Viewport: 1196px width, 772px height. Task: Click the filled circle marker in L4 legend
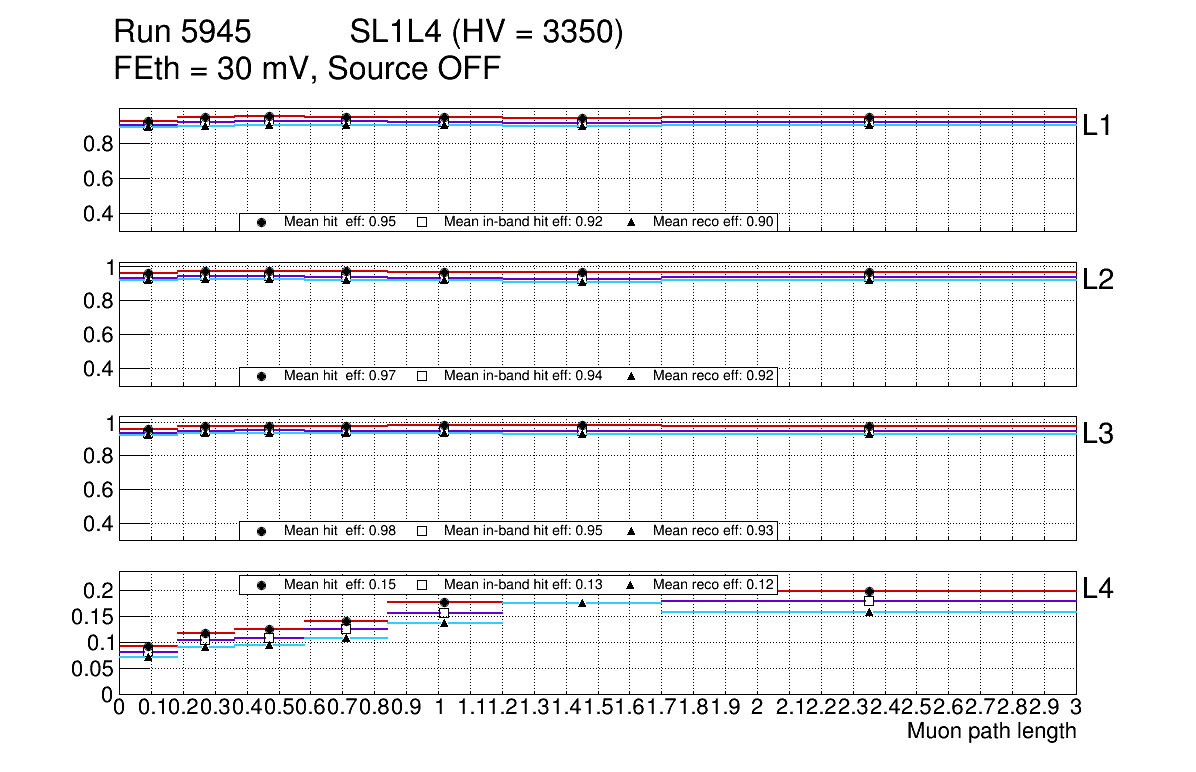click(262, 584)
